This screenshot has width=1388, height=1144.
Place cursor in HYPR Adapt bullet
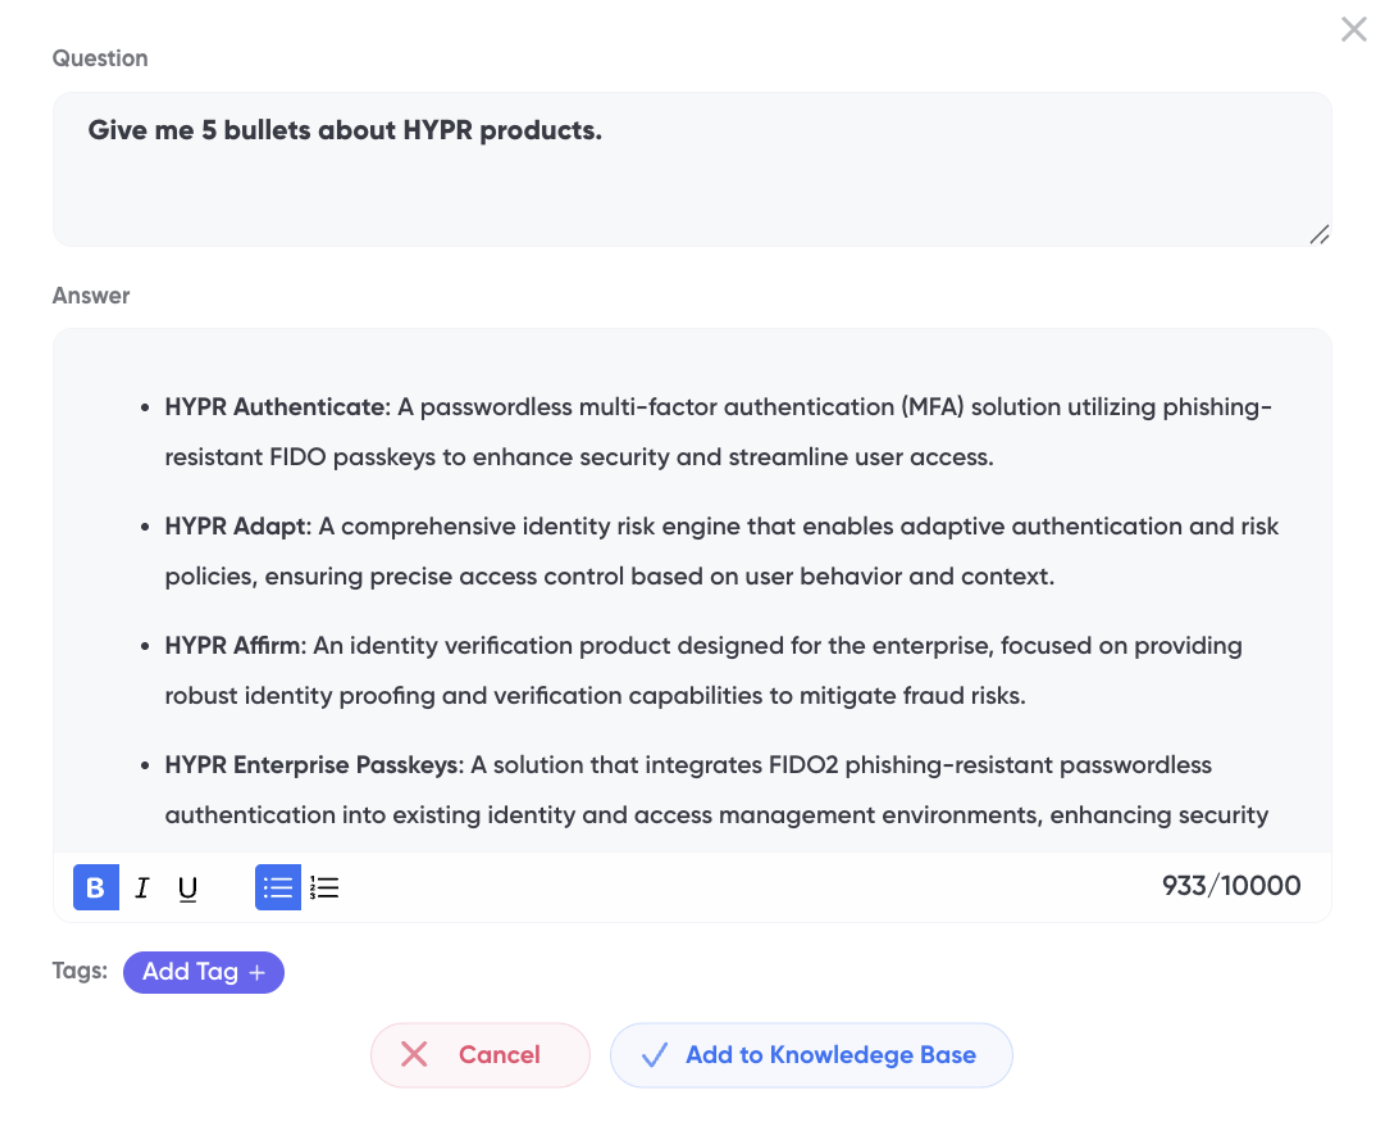coord(721,551)
